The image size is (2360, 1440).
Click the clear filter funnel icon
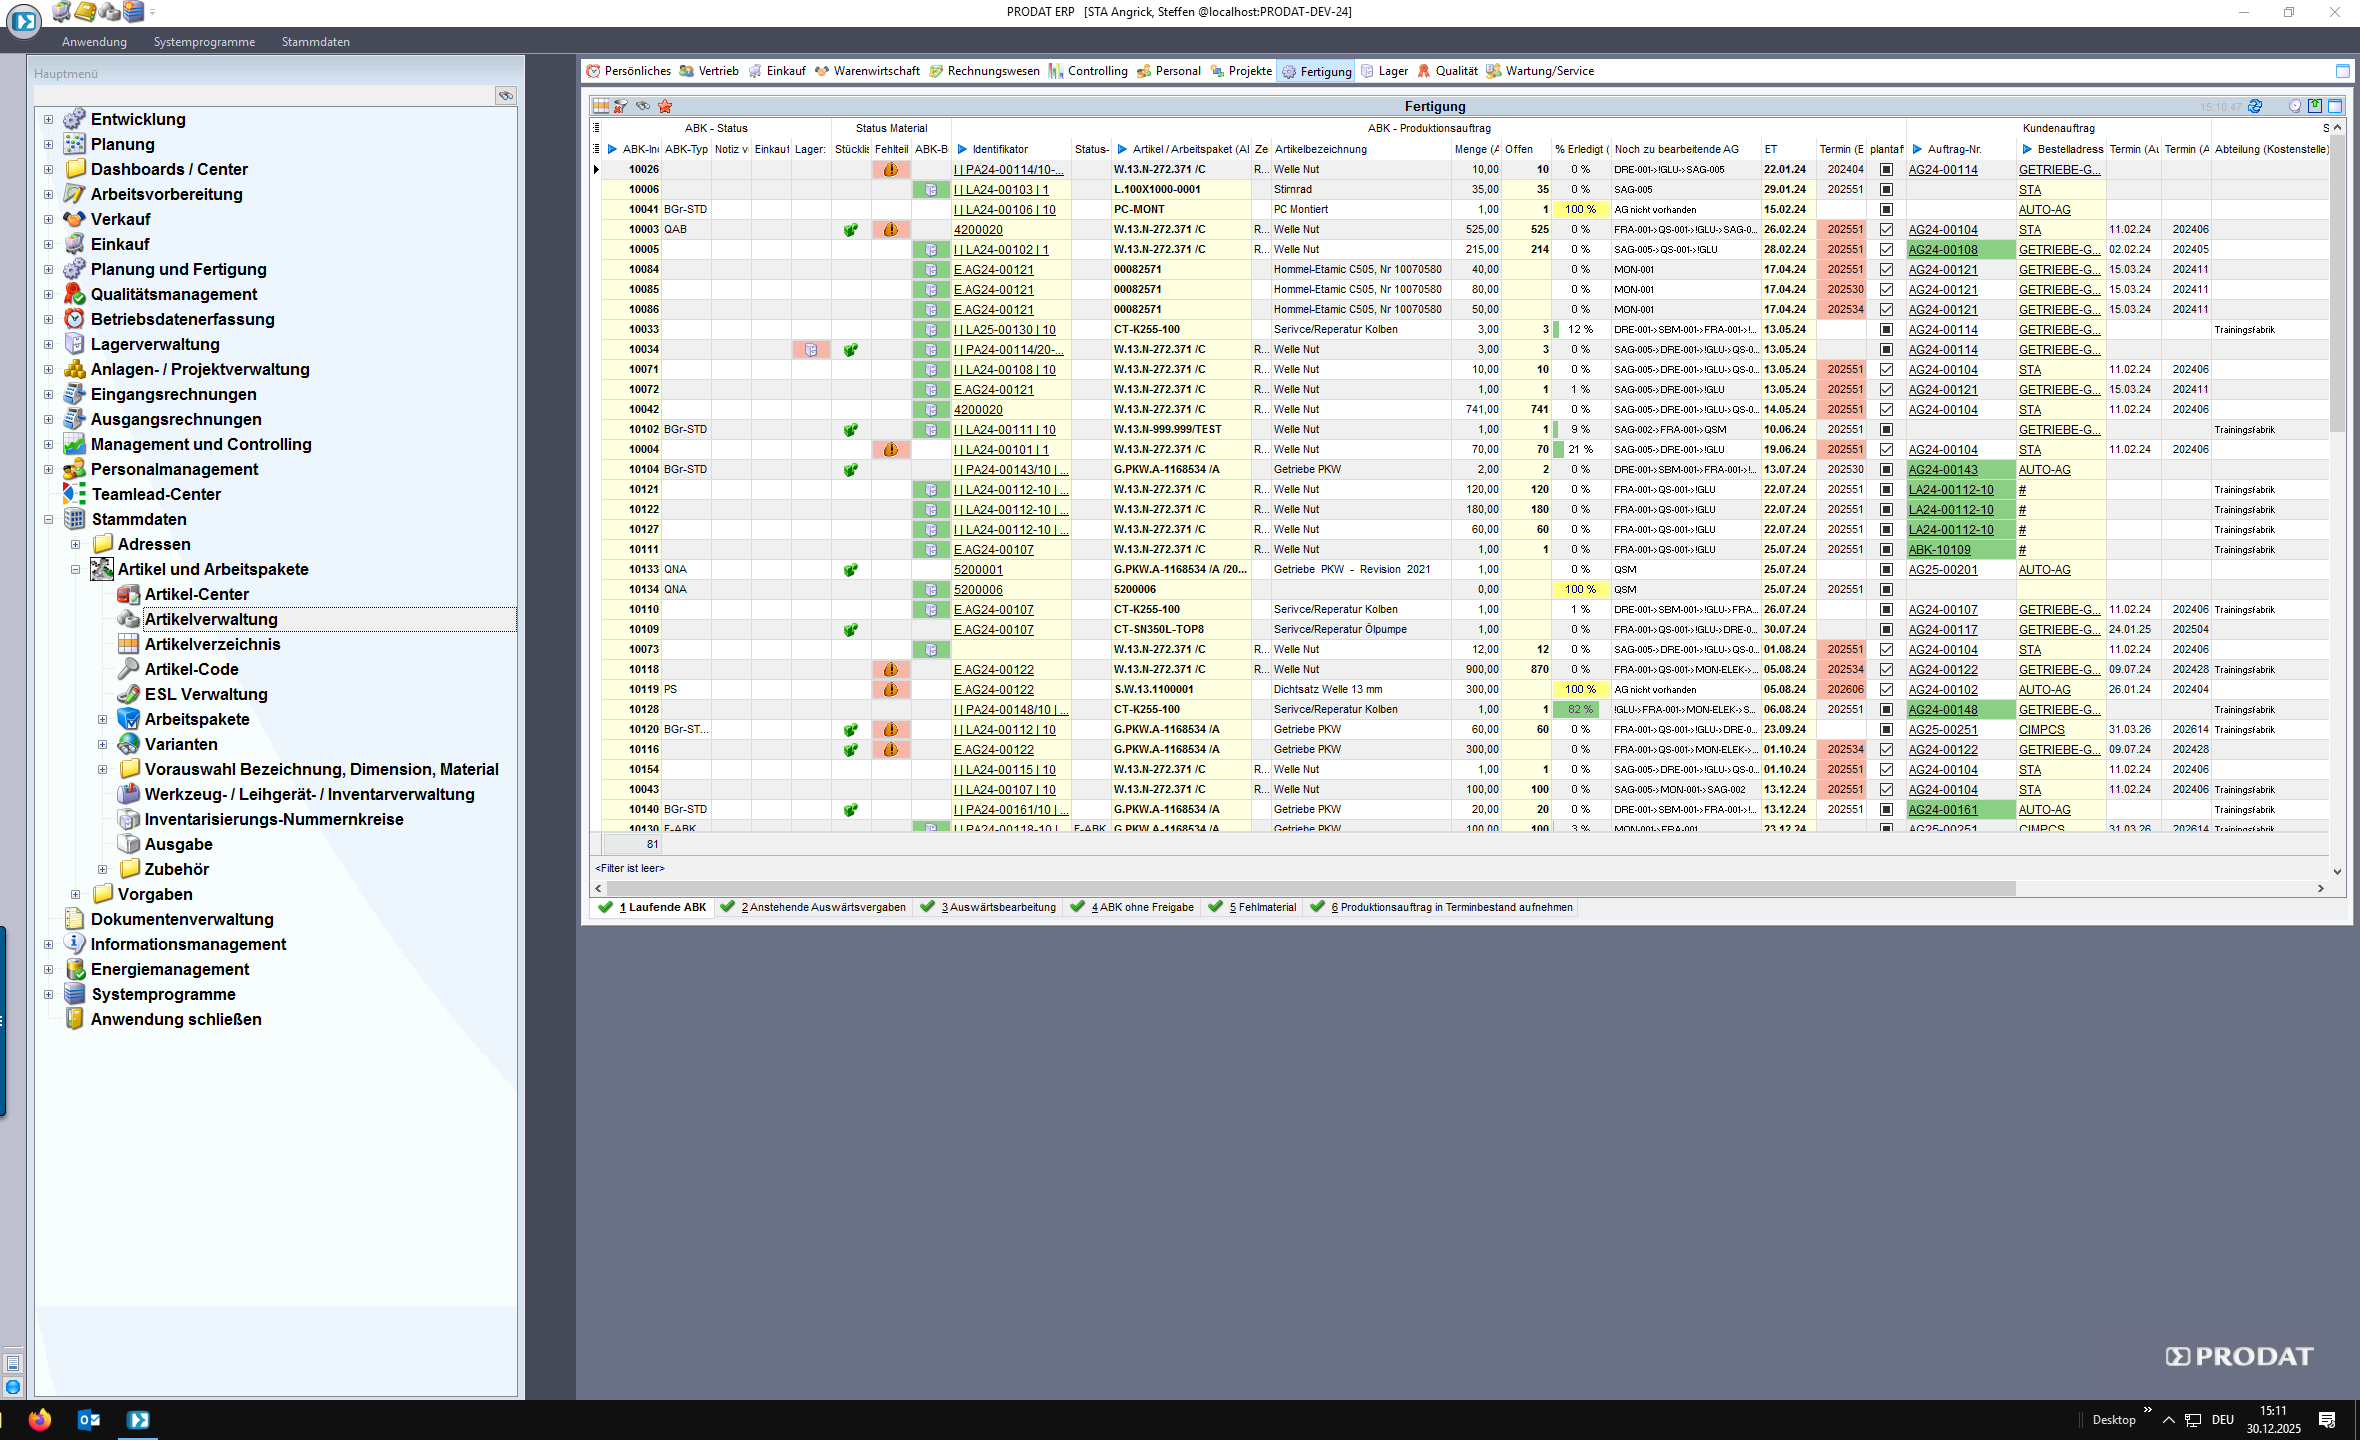tap(621, 106)
